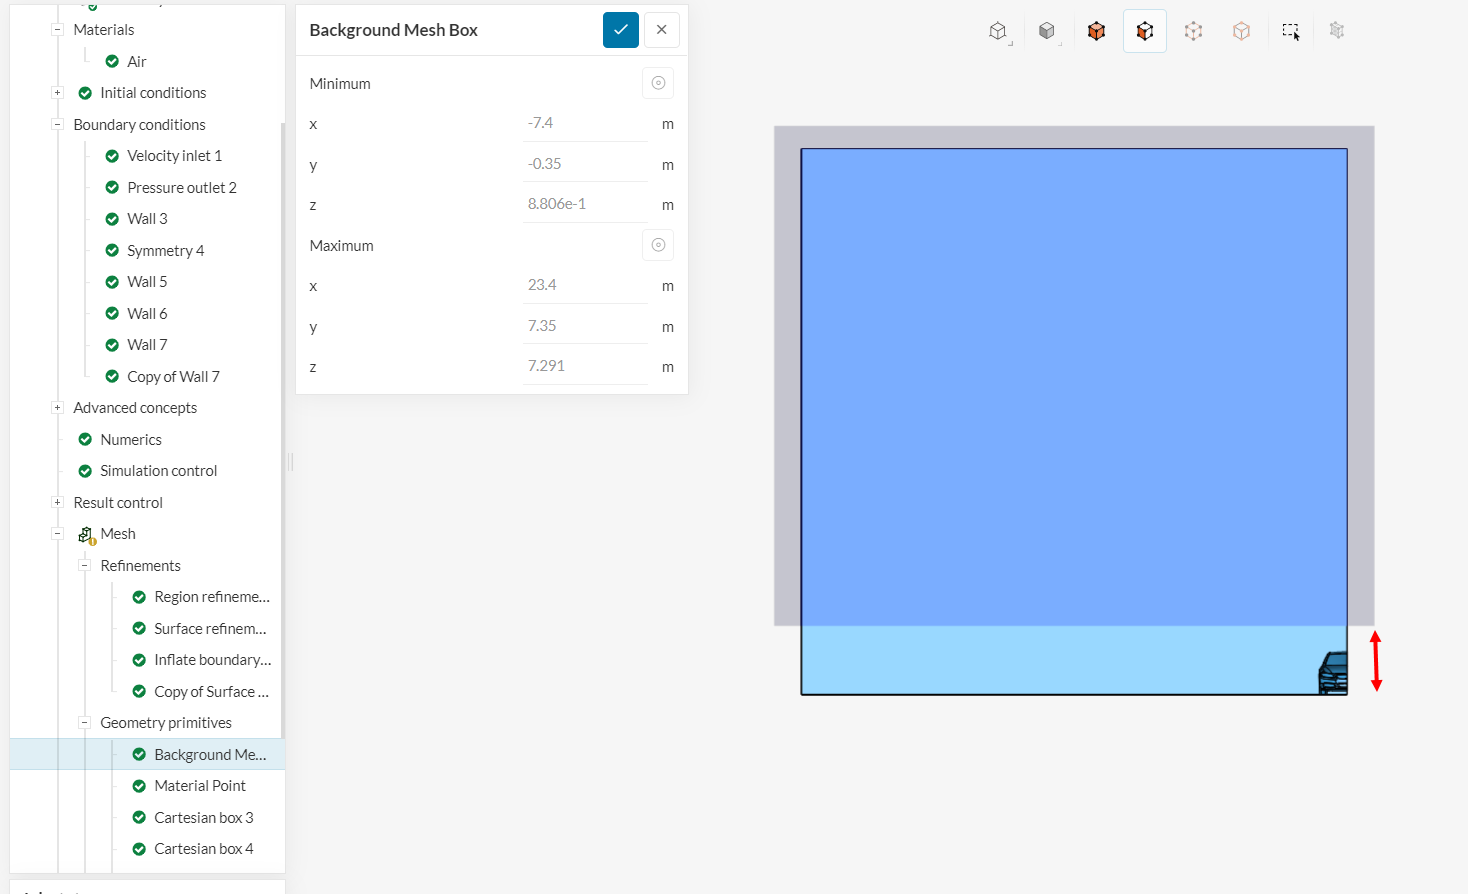Select Cartesian box 3 primitive

[x=204, y=818]
